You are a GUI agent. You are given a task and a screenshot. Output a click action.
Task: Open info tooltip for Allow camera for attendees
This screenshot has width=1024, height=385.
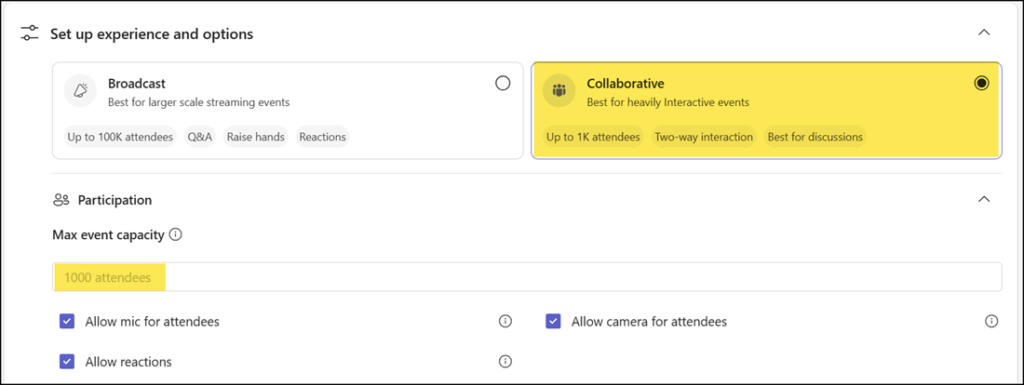pyautogui.click(x=991, y=321)
